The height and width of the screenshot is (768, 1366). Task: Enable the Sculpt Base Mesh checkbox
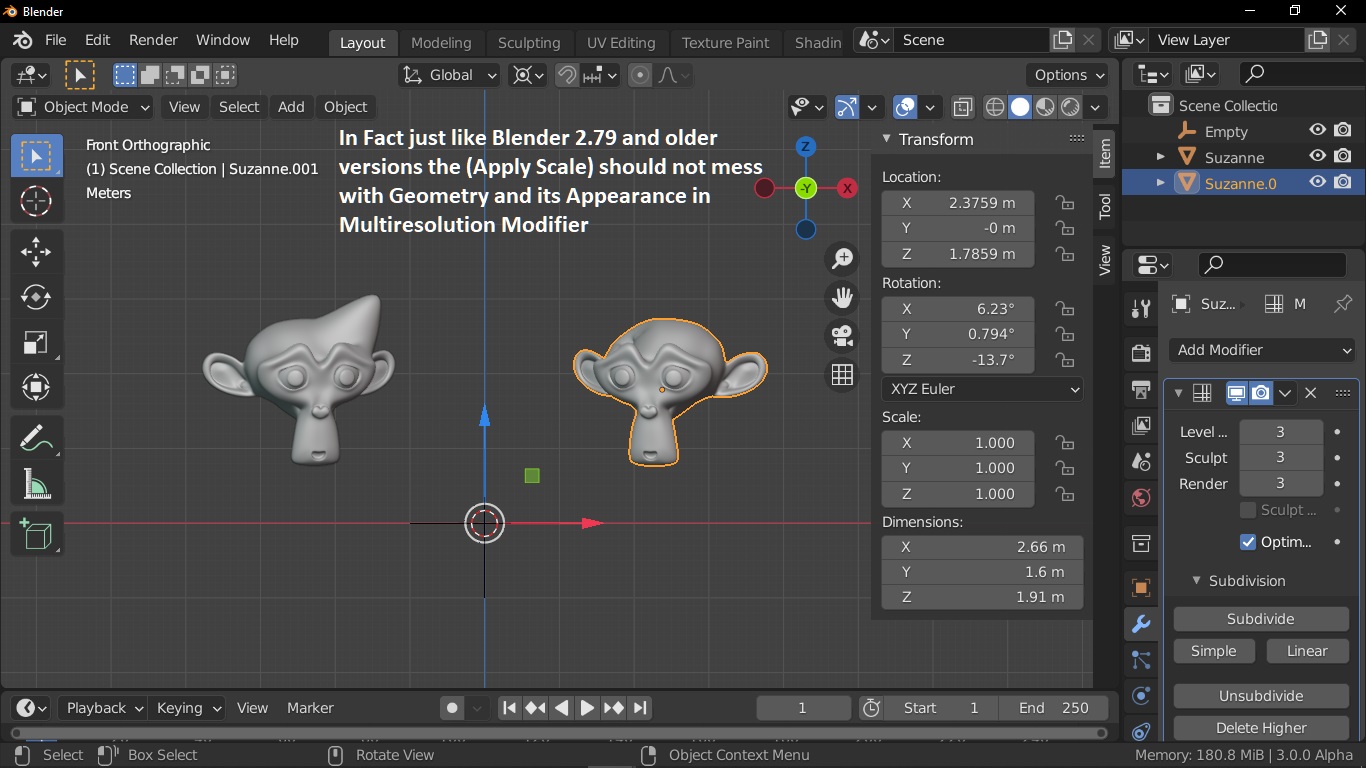tap(1247, 510)
